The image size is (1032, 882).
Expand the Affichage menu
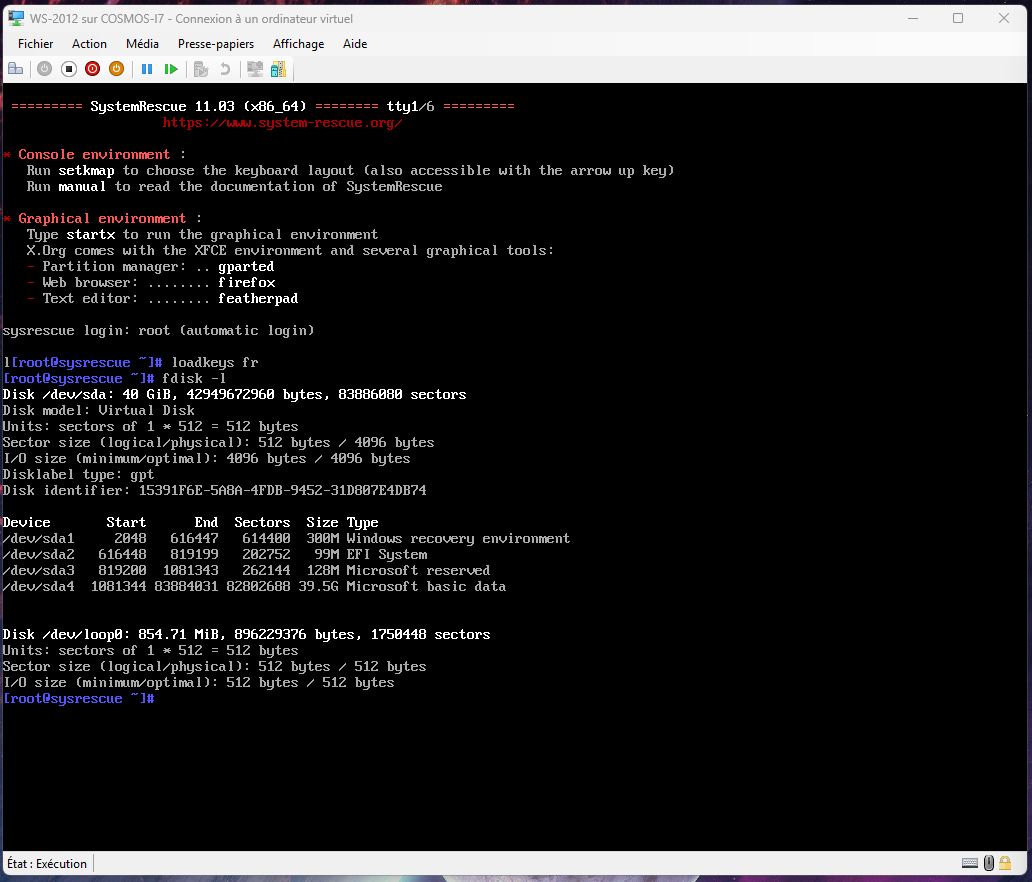[298, 44]
